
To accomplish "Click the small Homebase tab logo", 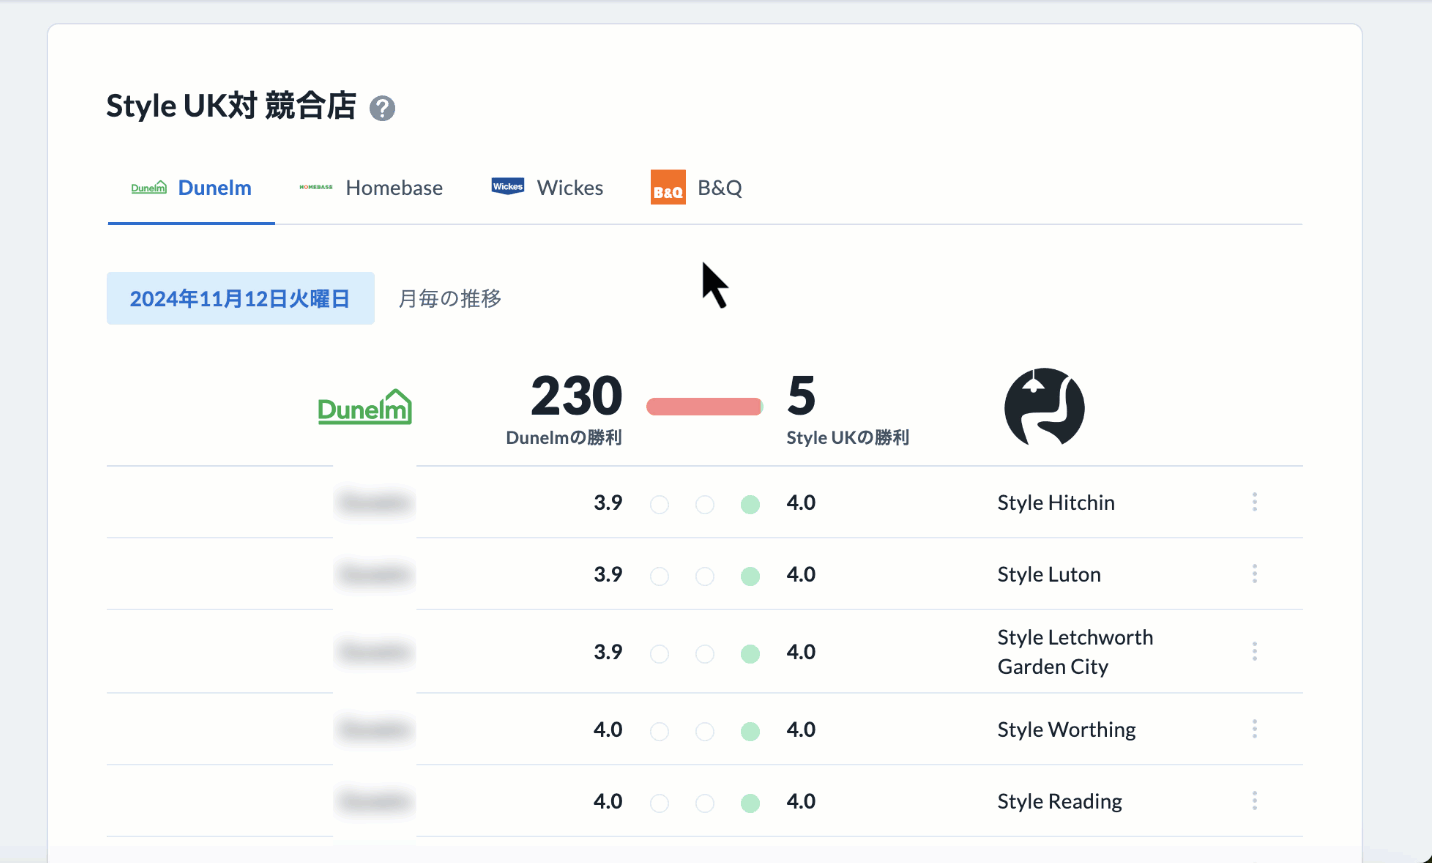I will 316,187.
